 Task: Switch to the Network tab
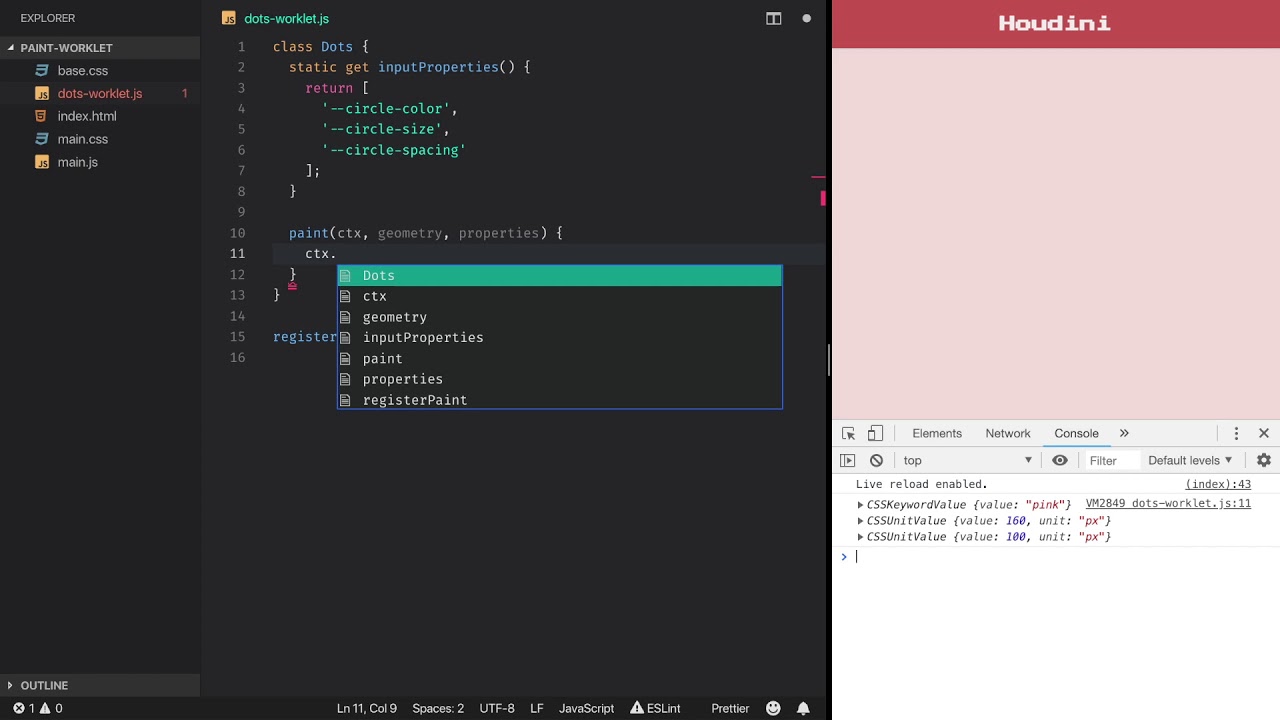pos(1007,433)
